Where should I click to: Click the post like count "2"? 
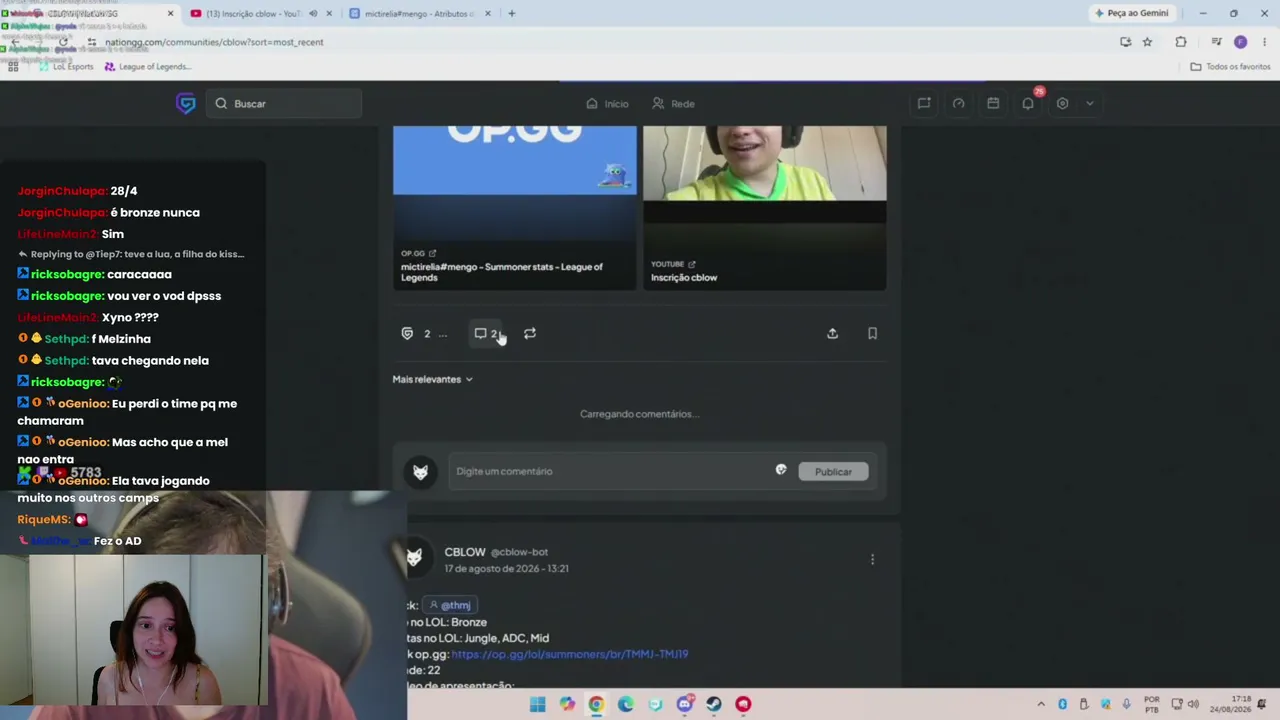coord(427,333)
